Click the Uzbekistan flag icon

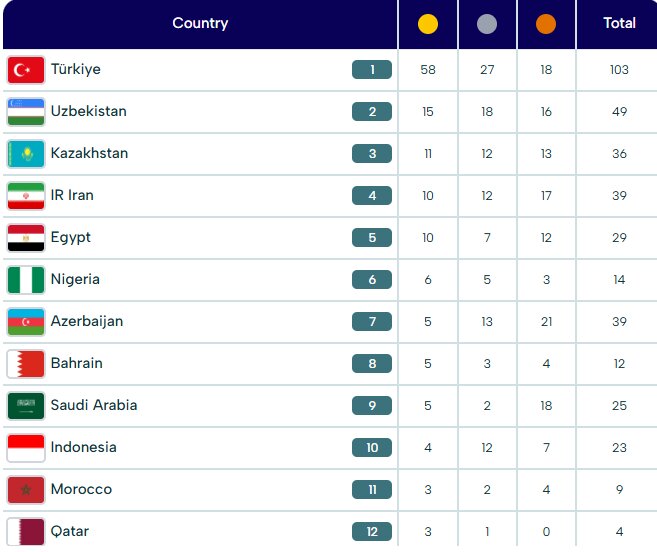point(26,112)
